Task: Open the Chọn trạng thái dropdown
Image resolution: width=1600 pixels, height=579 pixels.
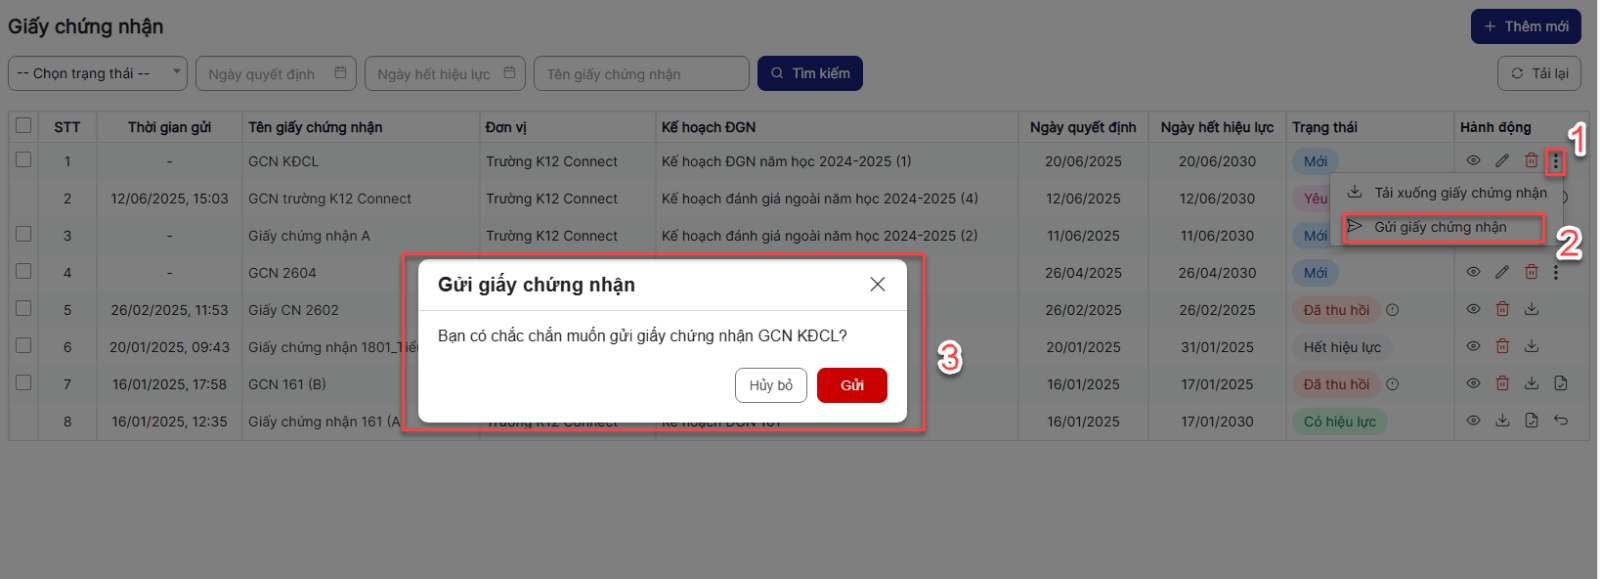Action: 97,74
